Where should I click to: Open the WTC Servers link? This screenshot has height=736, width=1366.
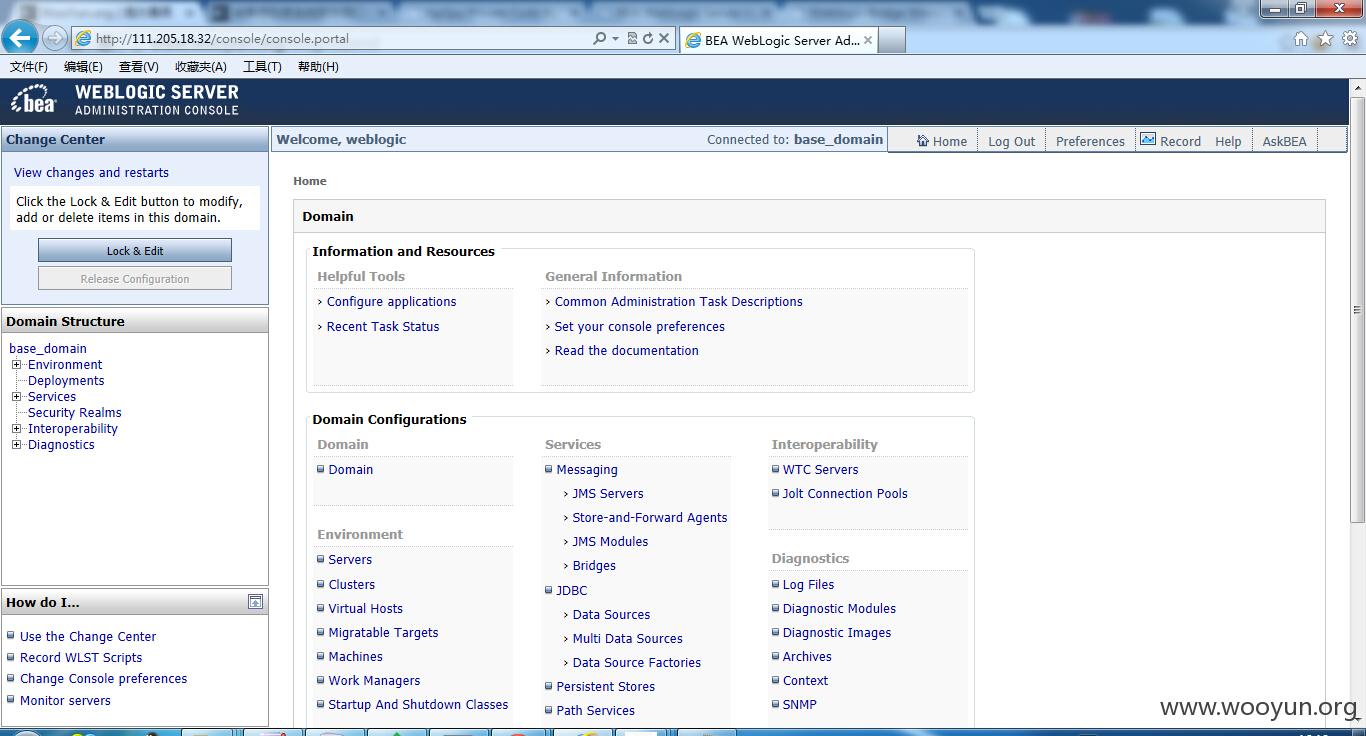[x=820, y=470]
